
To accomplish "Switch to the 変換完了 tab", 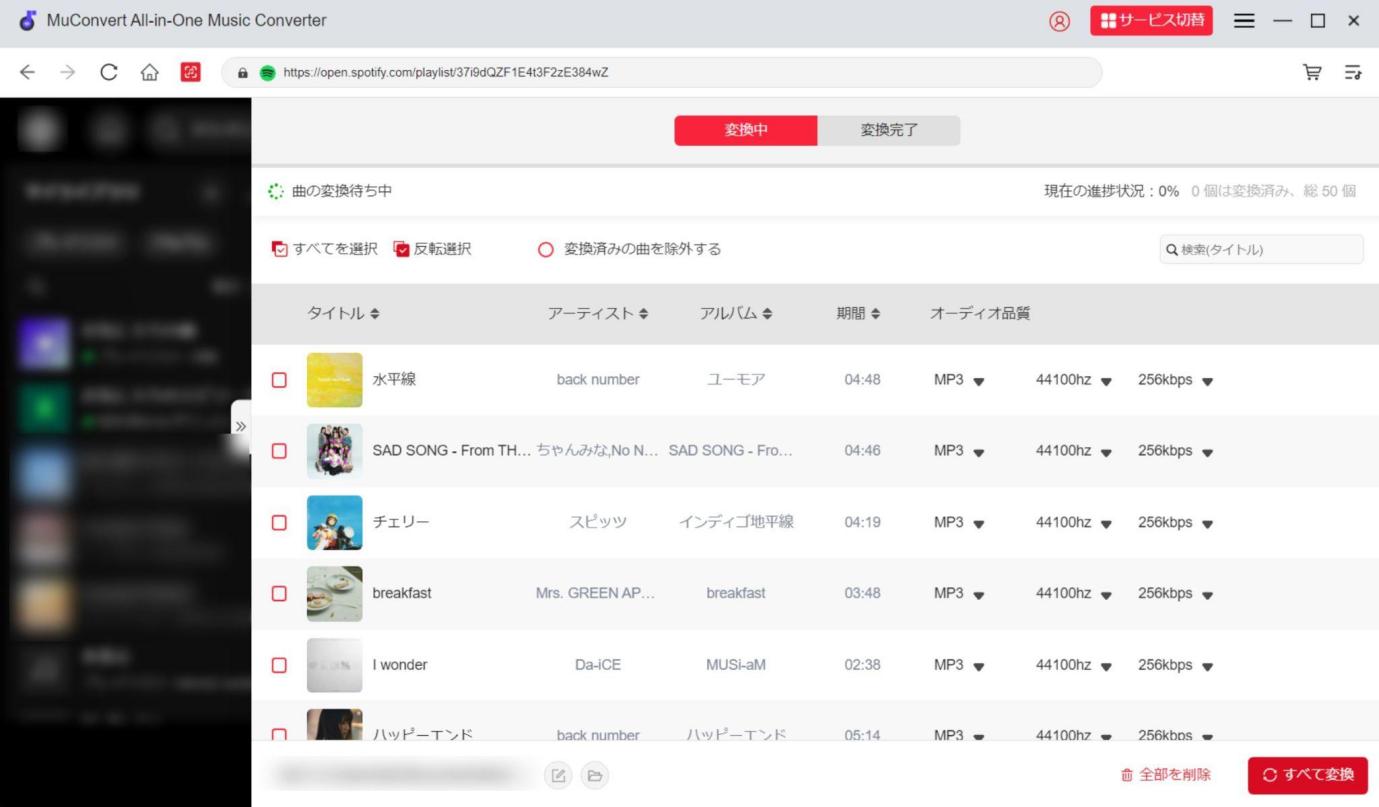I will (889, 130).
